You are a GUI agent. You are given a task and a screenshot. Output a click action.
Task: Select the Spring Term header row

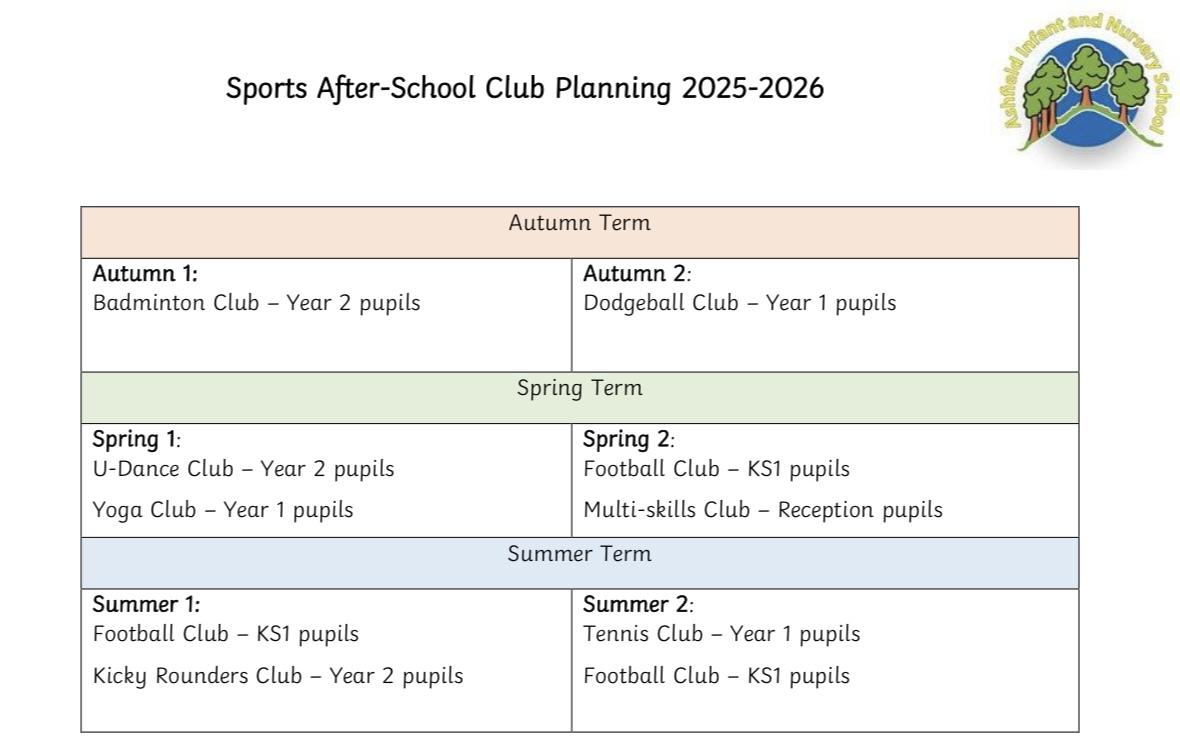pos(579,397)
